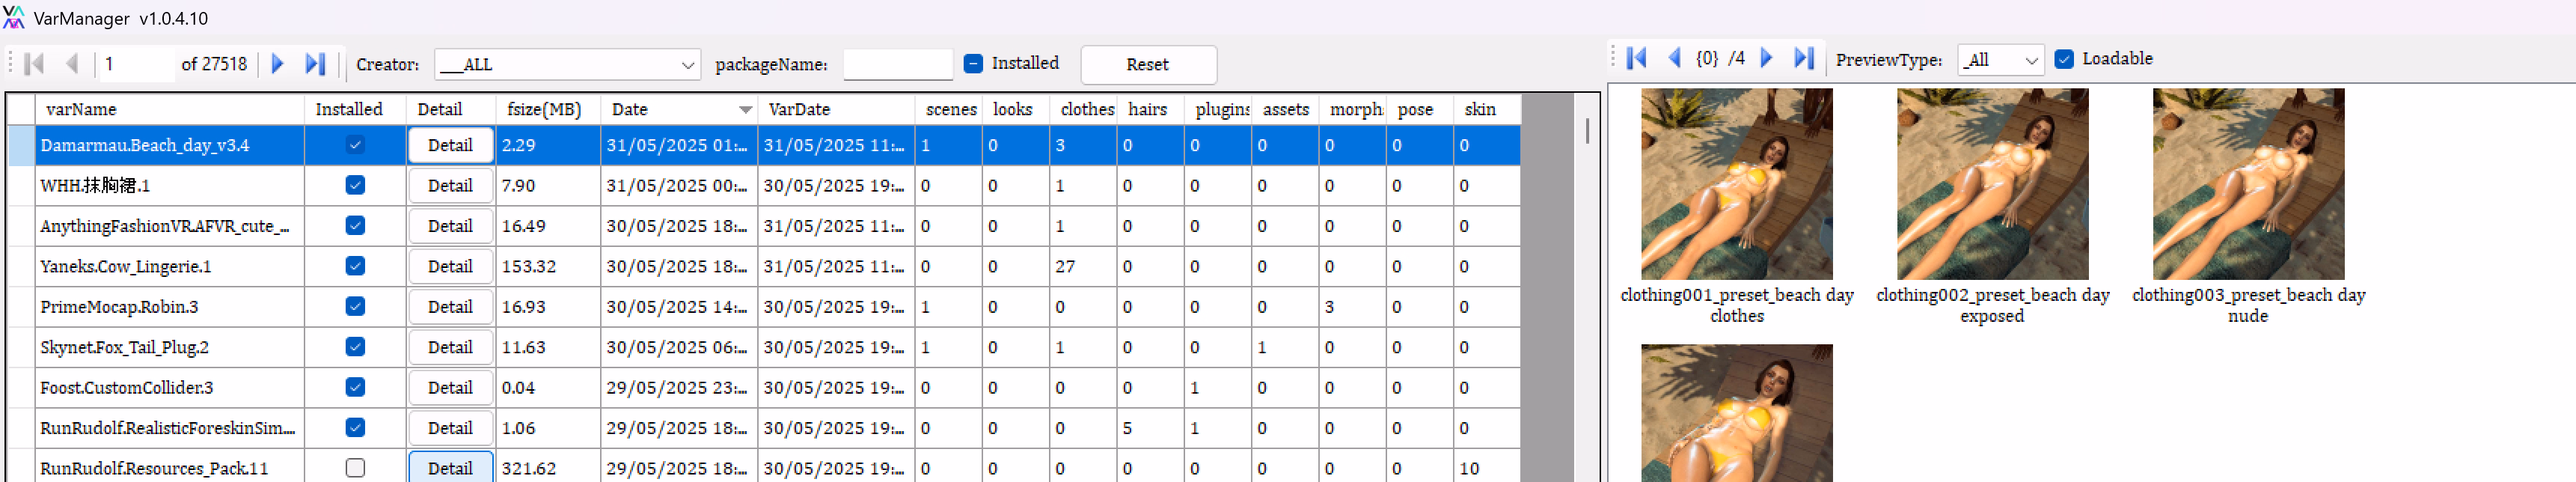Image resolution: width=2576 pixels, height=482 pixels.
Task: Open Detail for Yaneks.Cow_Lingerie.1
Action: pyautogui.click(x=450, y=266)
